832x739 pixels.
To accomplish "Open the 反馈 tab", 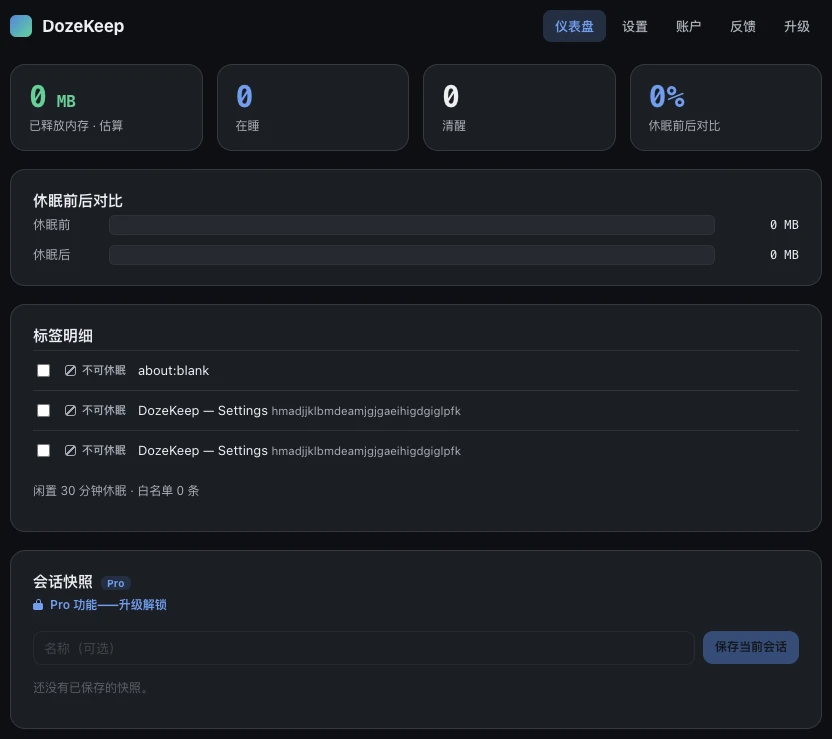I will pos(742,26).
